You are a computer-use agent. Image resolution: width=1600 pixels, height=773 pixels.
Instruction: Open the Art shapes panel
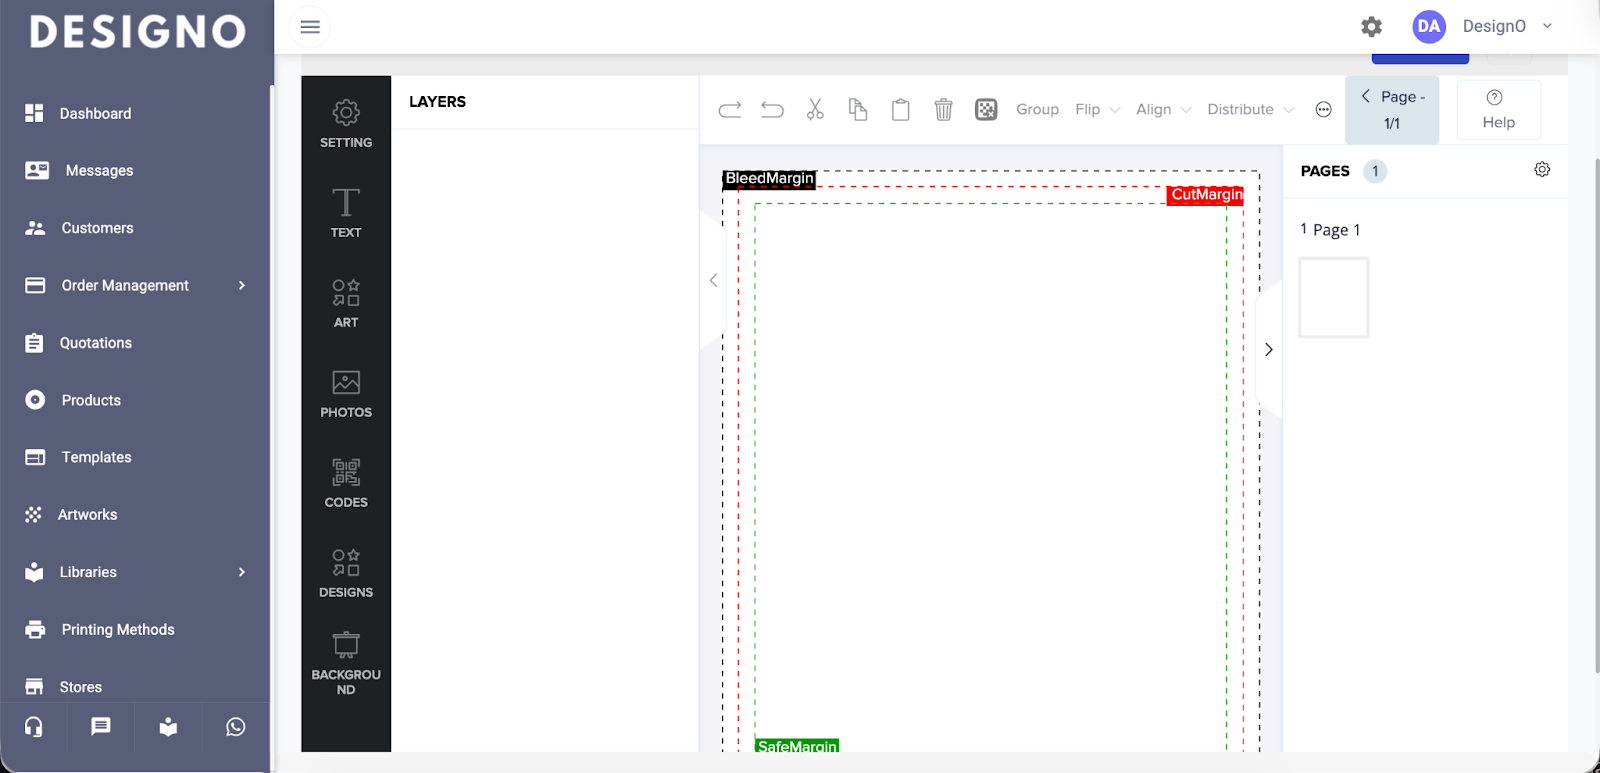[345, 303]
